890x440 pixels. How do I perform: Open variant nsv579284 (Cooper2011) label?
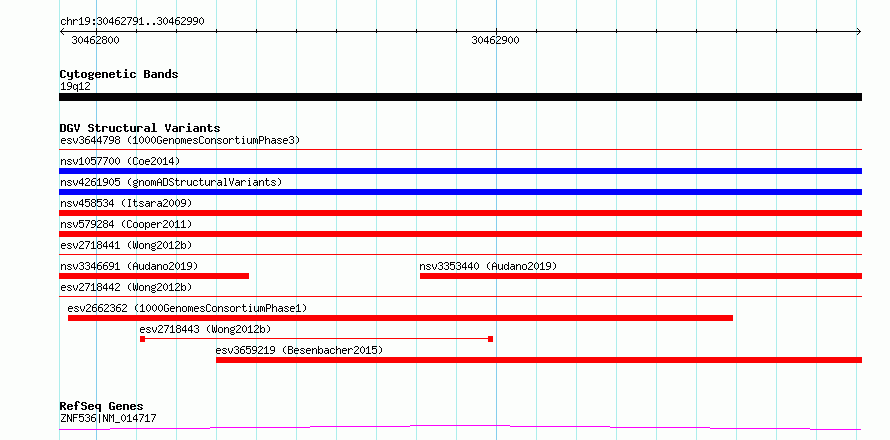point(126,224)
